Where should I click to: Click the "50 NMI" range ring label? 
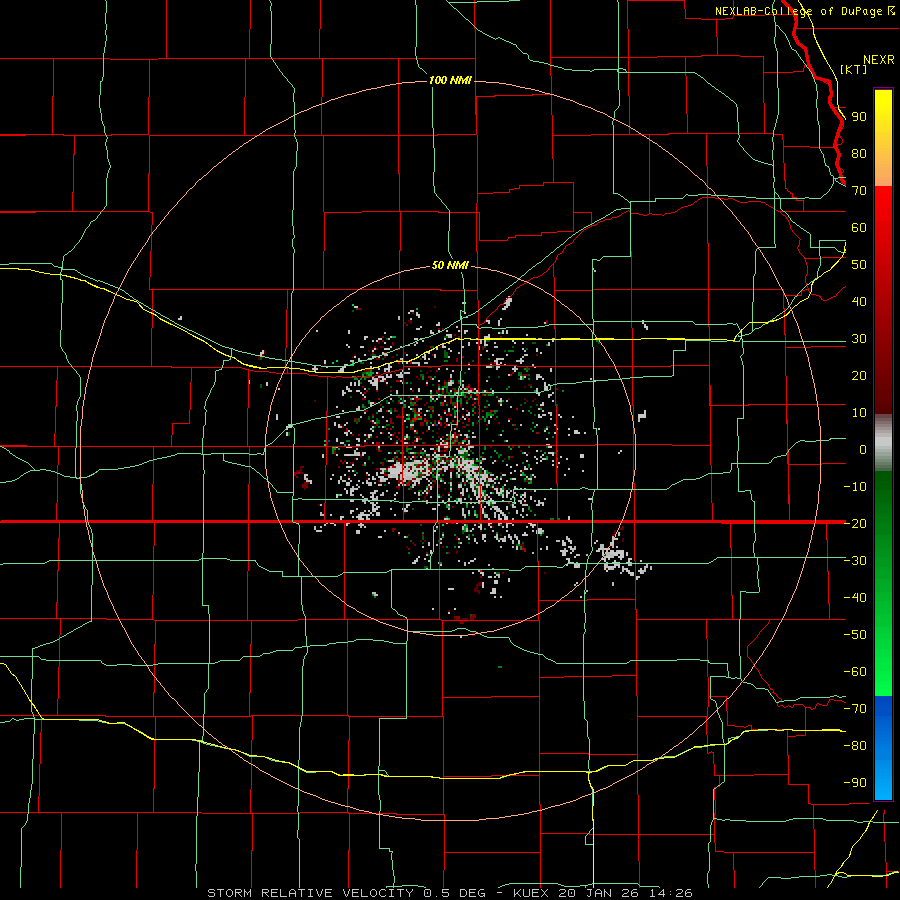click(x=450, y=265)
